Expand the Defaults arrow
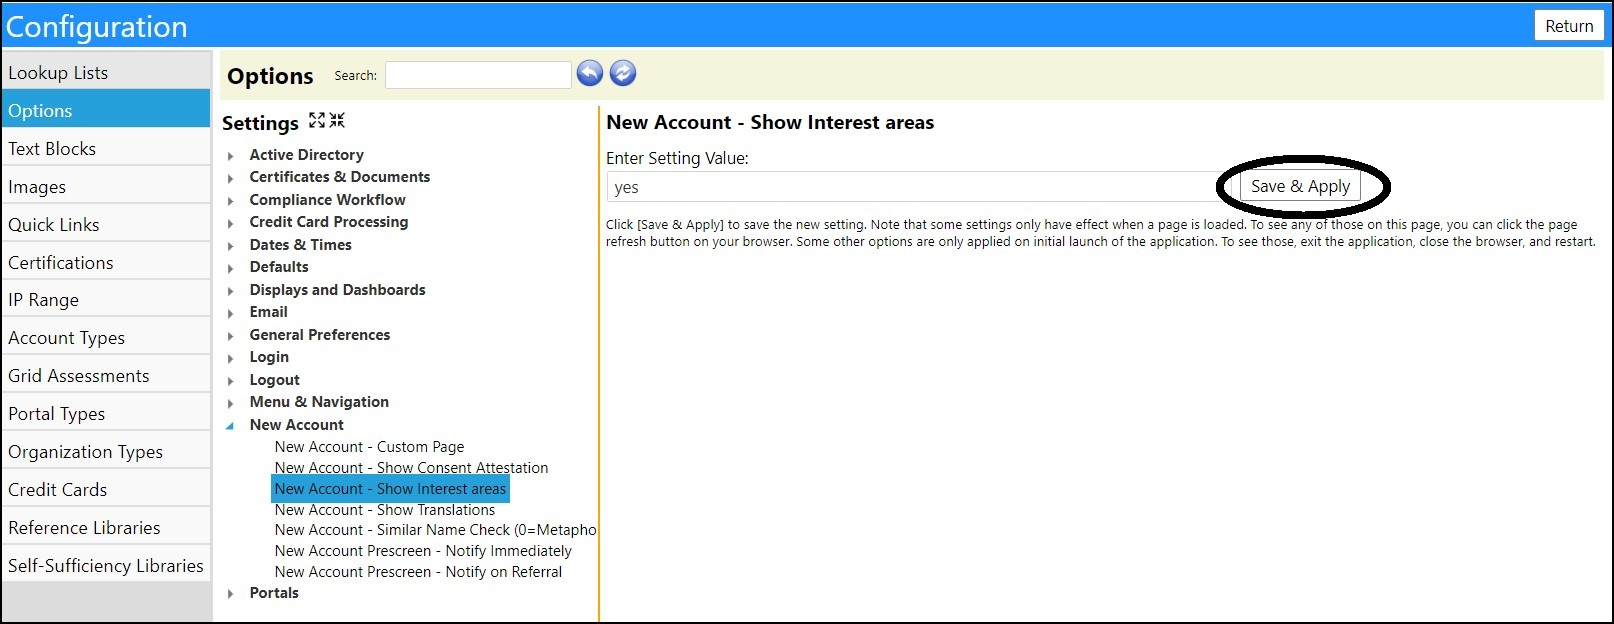This screenshot has height=624, width=1614. click(x=230, y=268)
